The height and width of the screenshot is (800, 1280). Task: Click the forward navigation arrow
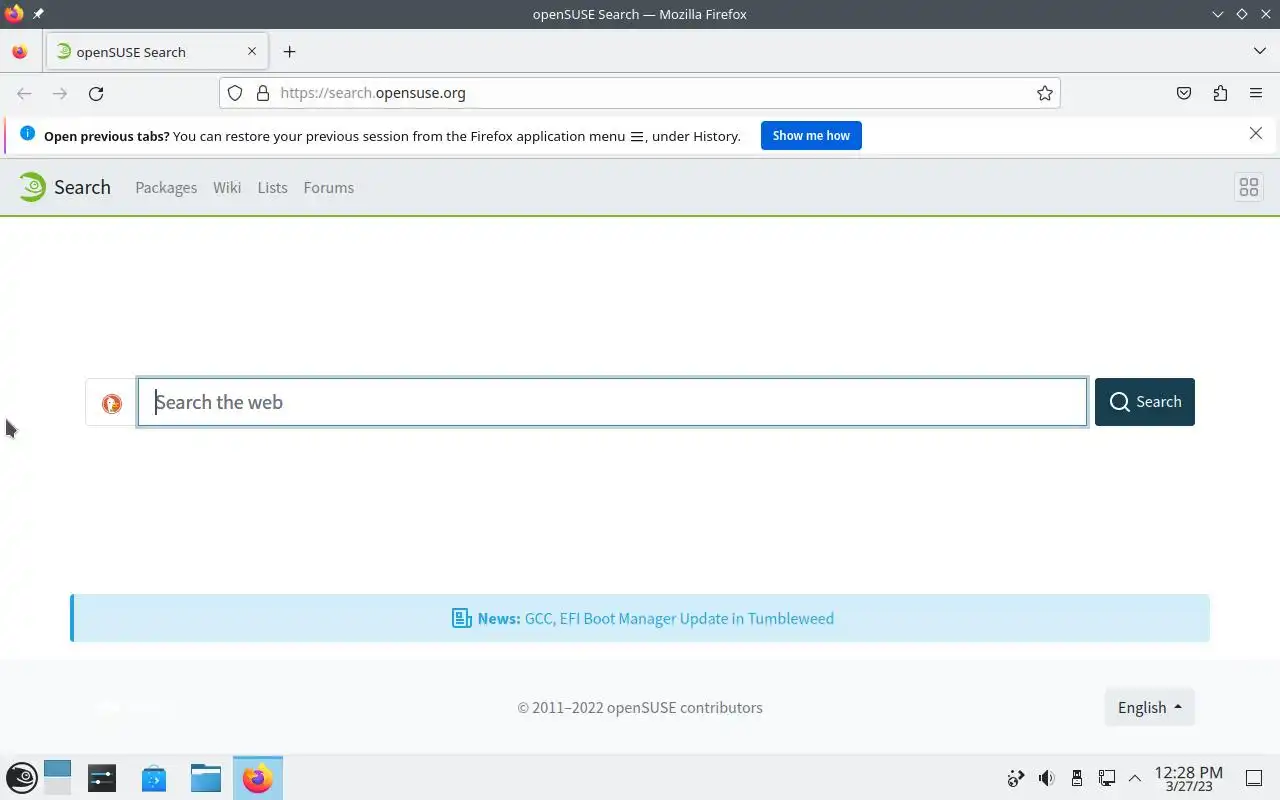[x=60, y=93]
